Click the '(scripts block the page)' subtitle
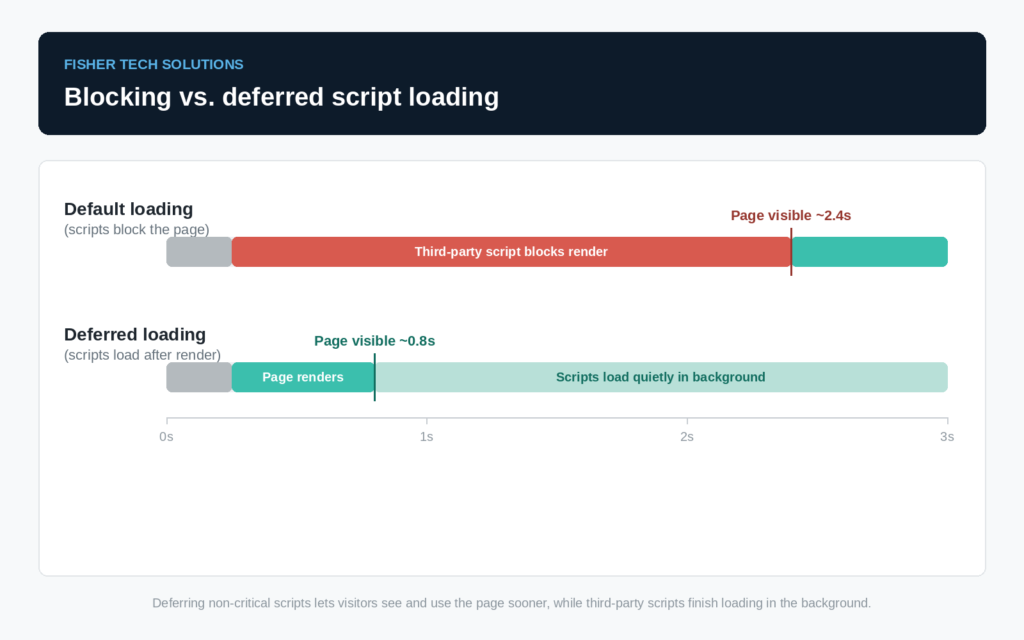 pos(136,230)
